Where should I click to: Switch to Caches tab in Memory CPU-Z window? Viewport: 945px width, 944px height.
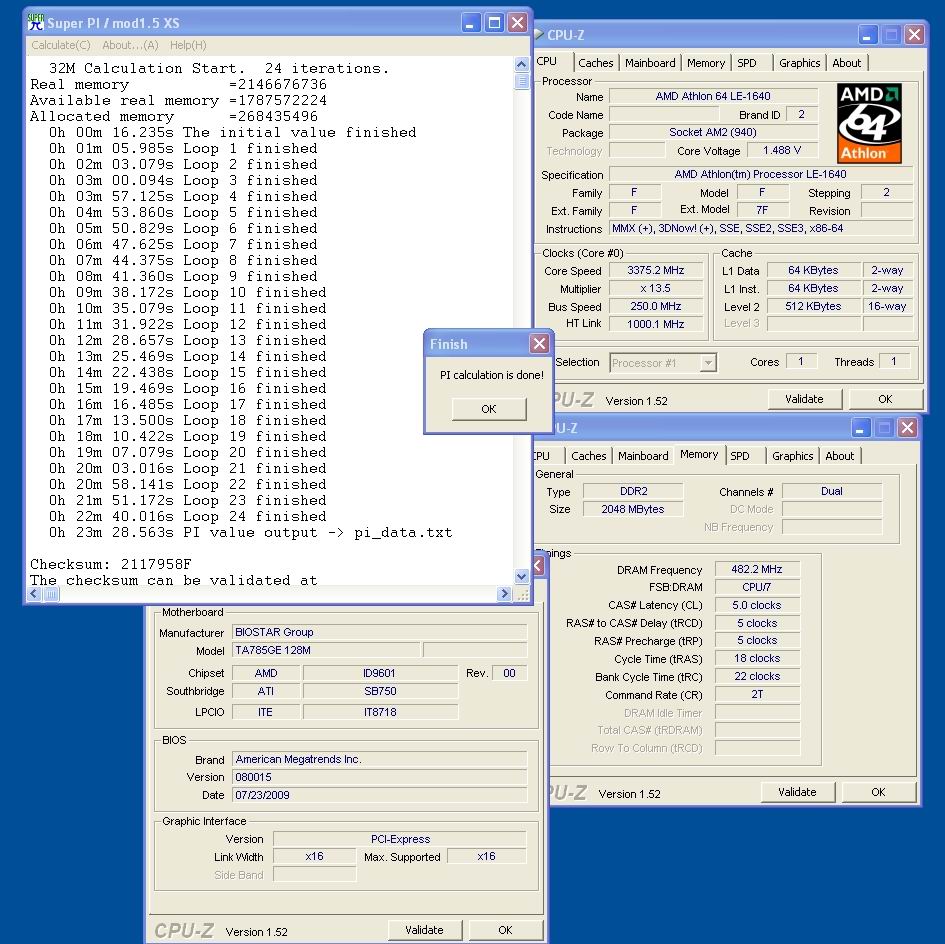tap(588, 456)
